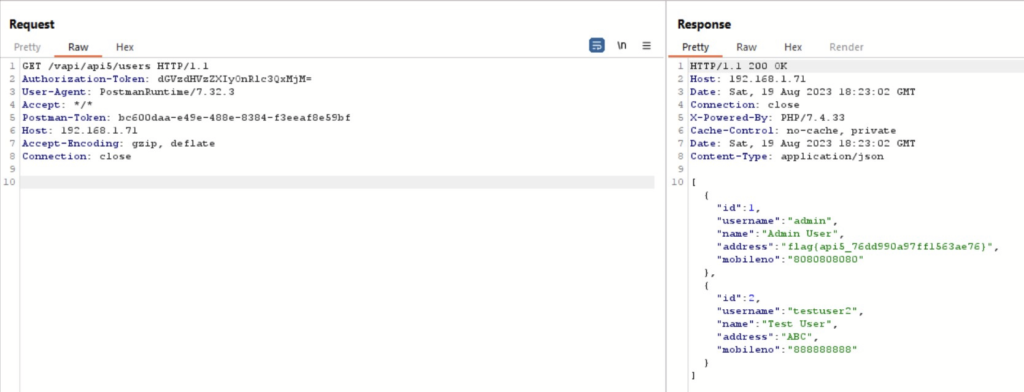1024x392 pixels.
Task: Click the Content-Type response header line
Action: click(x=786, y=156)
